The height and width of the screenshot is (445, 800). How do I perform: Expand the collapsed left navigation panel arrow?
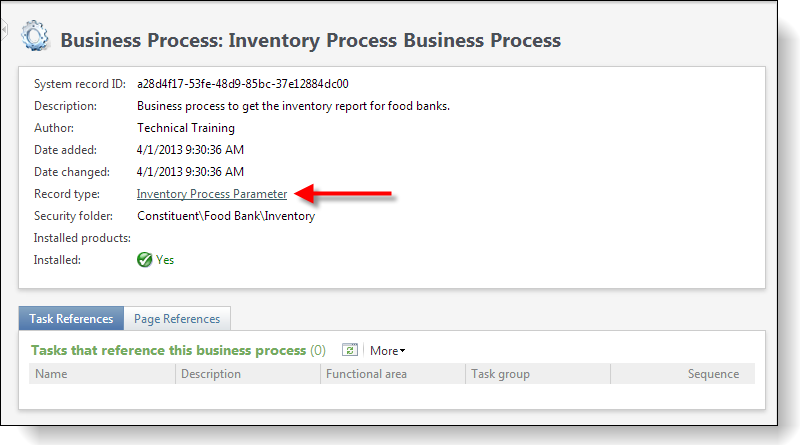3,30
